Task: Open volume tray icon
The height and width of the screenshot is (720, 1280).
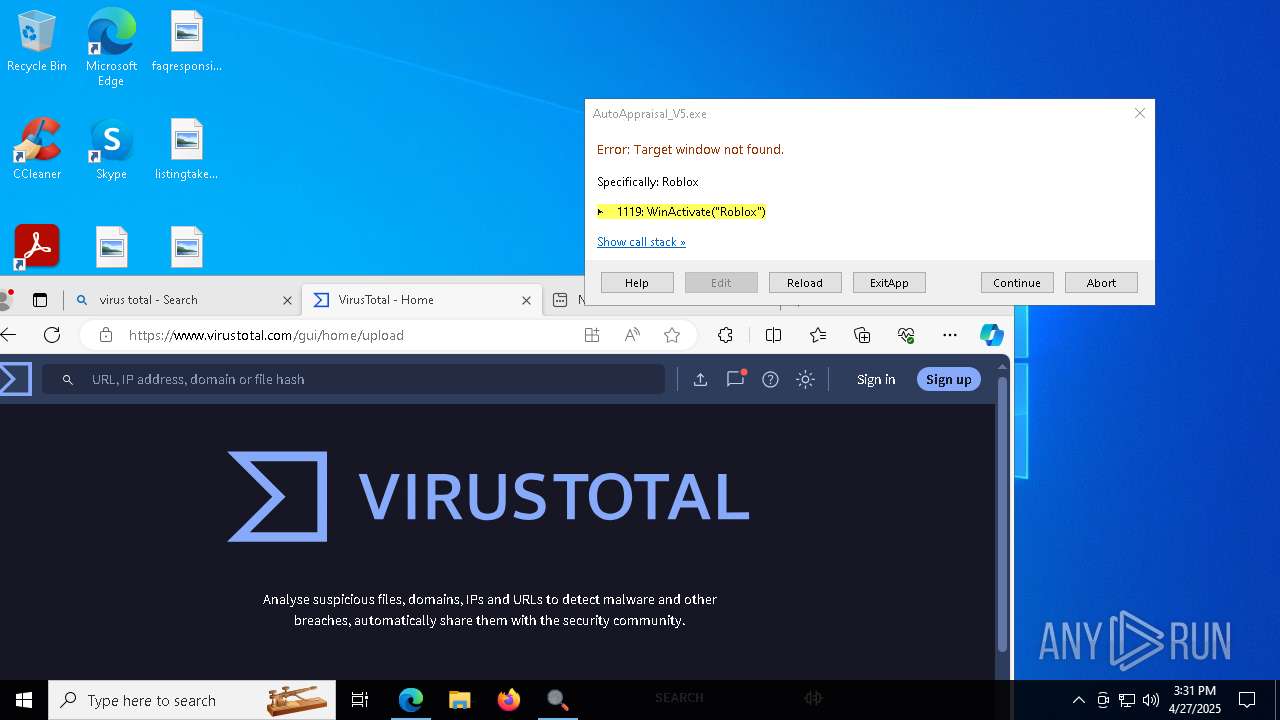Action: (x=1151, y=700)
